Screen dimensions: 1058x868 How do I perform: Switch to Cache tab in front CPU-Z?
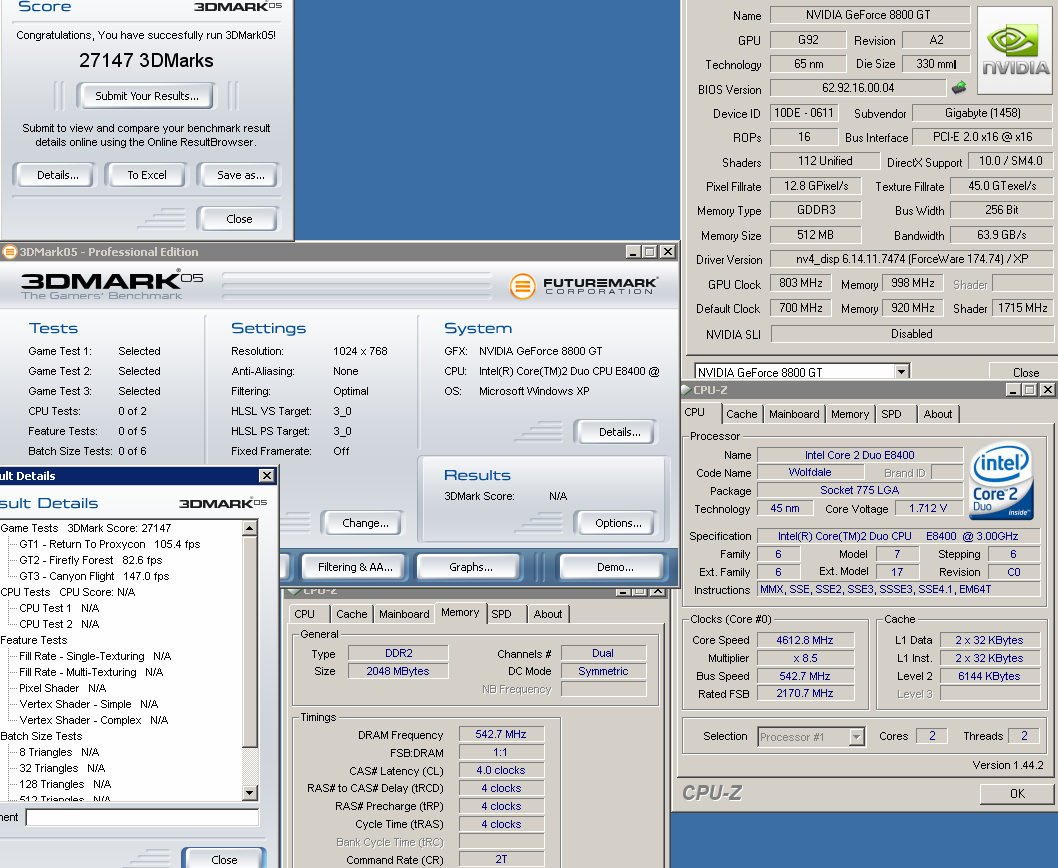(742, 414)
